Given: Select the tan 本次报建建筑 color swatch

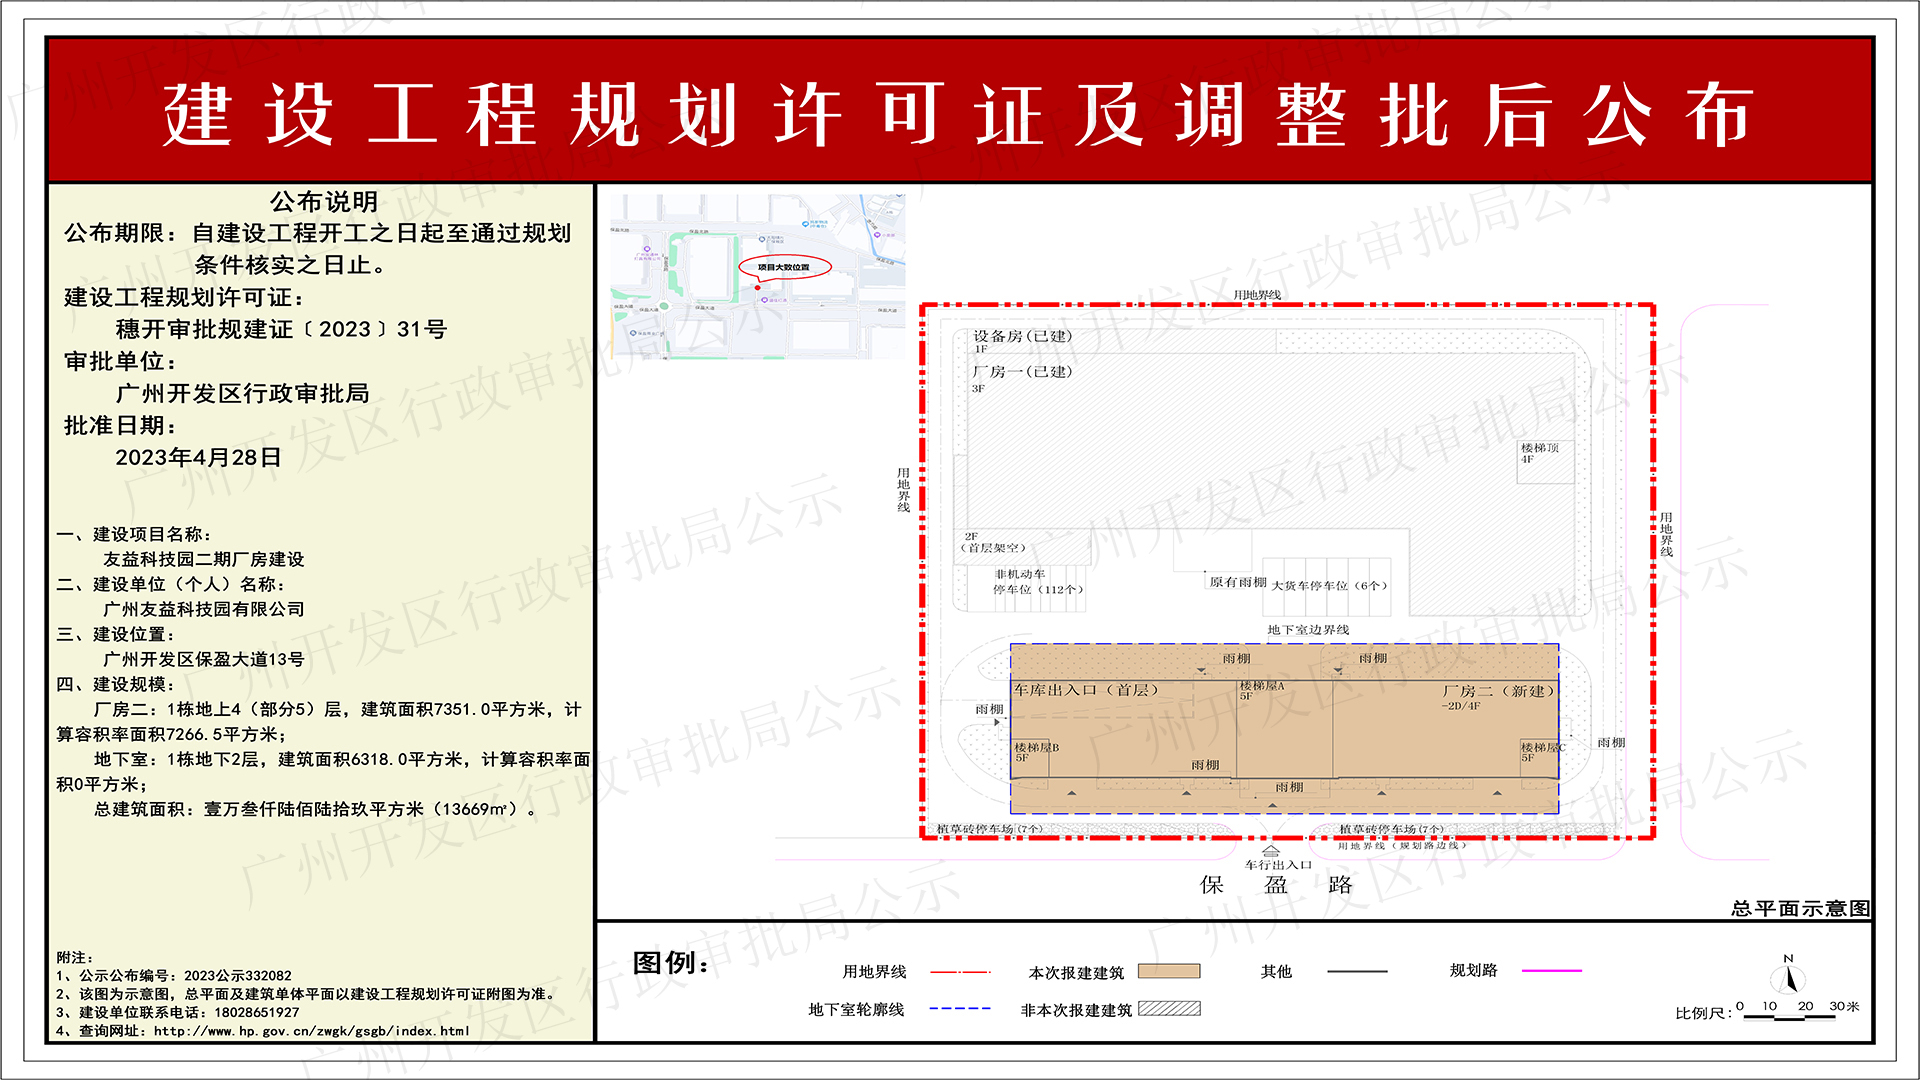Looking at the screenshot, I should pyautogui.click(x=1170, y=971).
